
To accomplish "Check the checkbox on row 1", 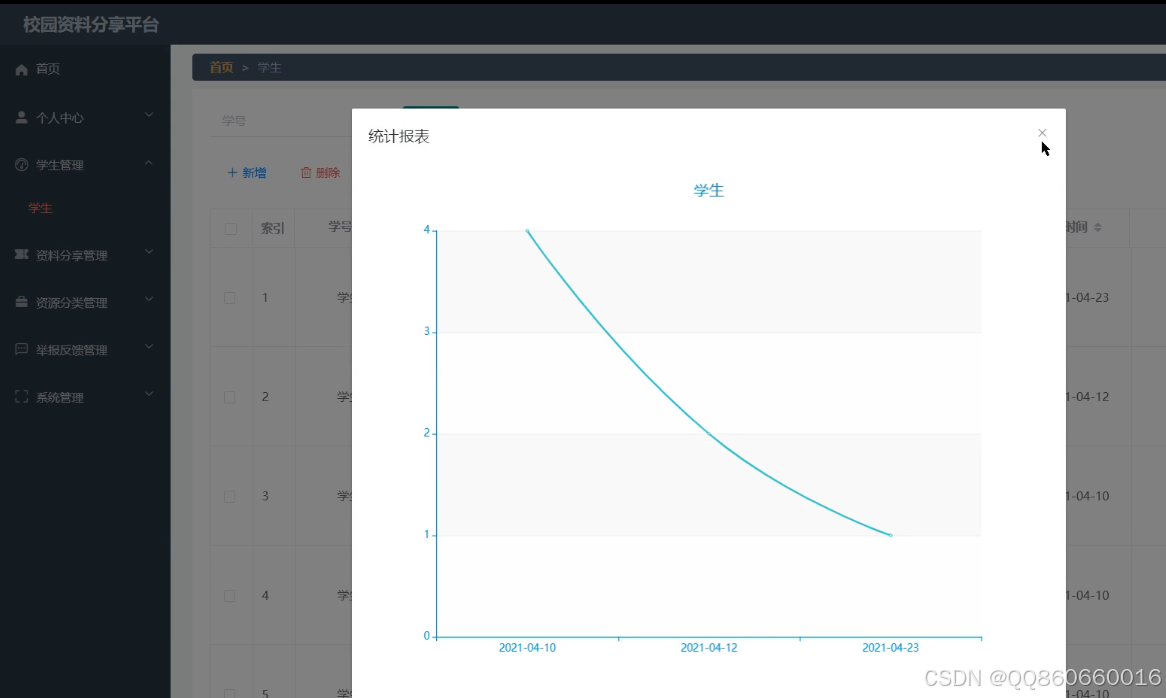I will click(x=229, y=297).
